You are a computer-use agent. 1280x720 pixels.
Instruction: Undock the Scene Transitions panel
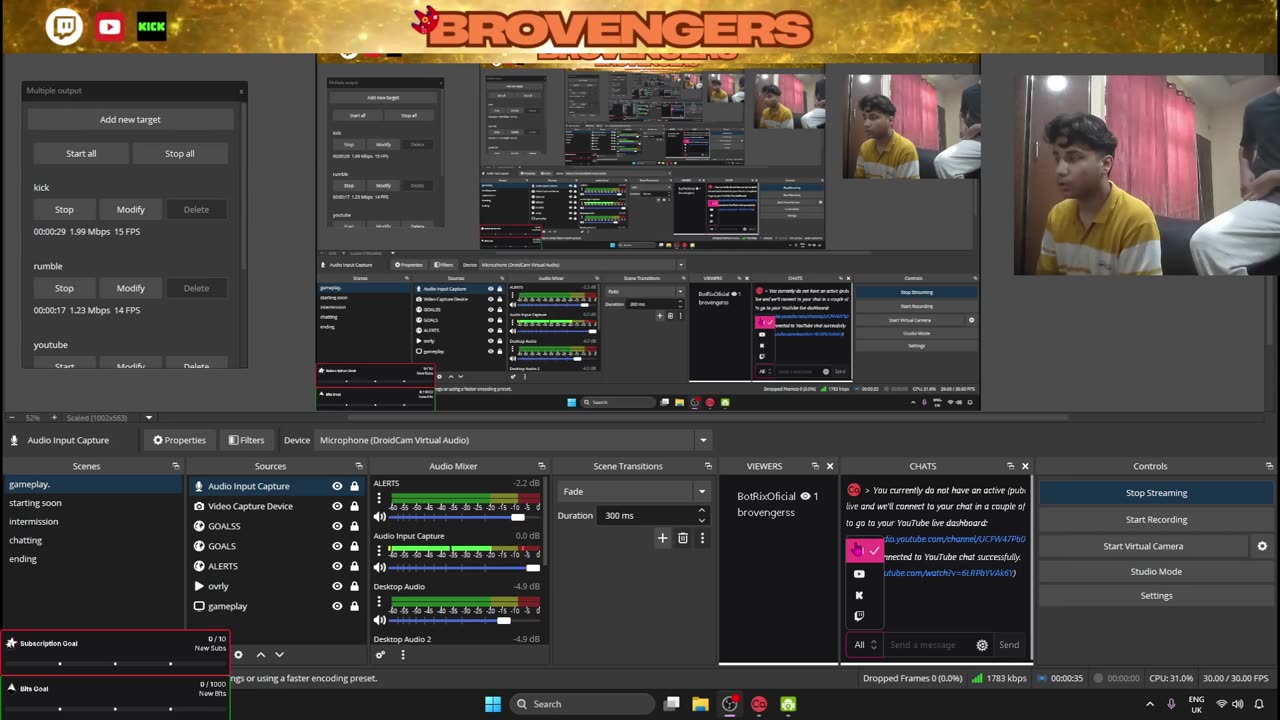coord(708,466)
